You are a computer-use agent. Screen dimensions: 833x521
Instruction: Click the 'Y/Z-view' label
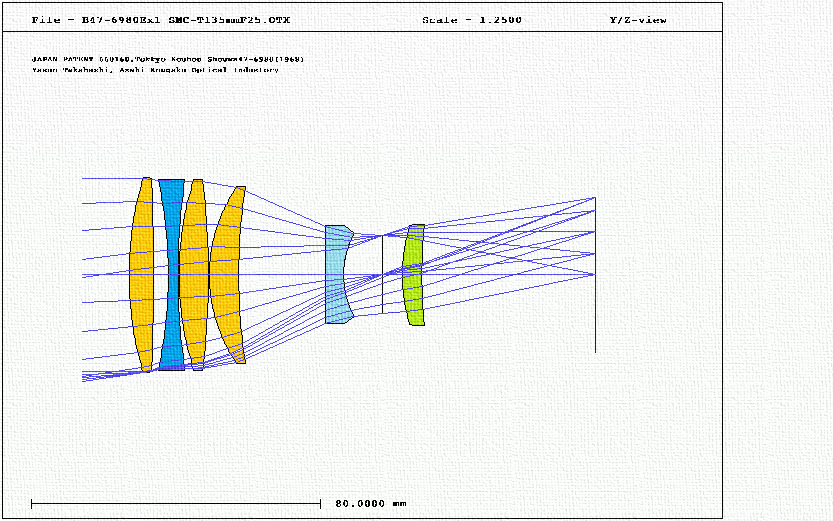638,20
